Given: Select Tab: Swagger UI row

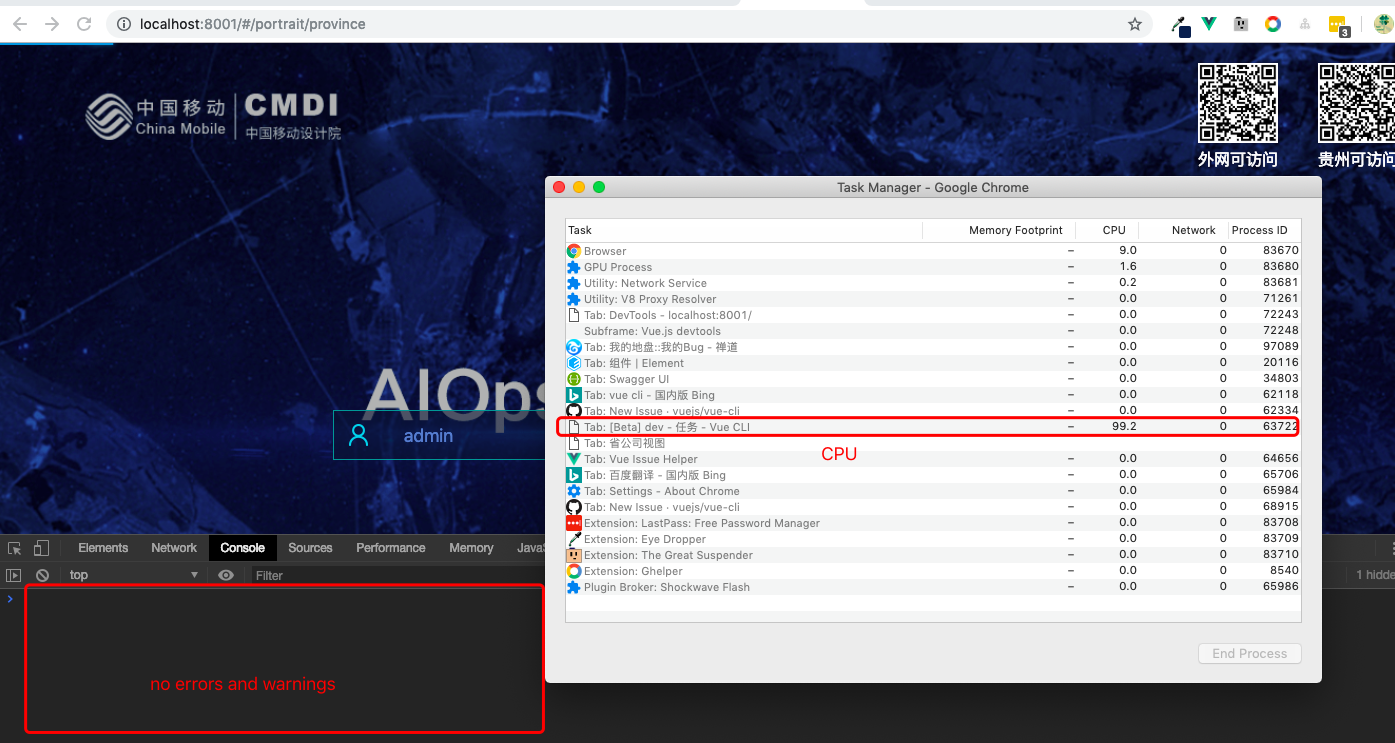Looking at the screenshot, I should [933, 379].
